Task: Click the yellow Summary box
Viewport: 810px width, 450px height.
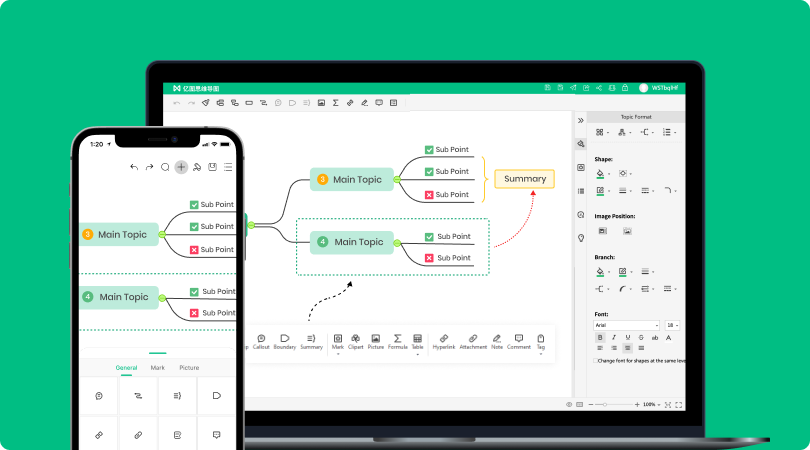Action: point(525,179)
